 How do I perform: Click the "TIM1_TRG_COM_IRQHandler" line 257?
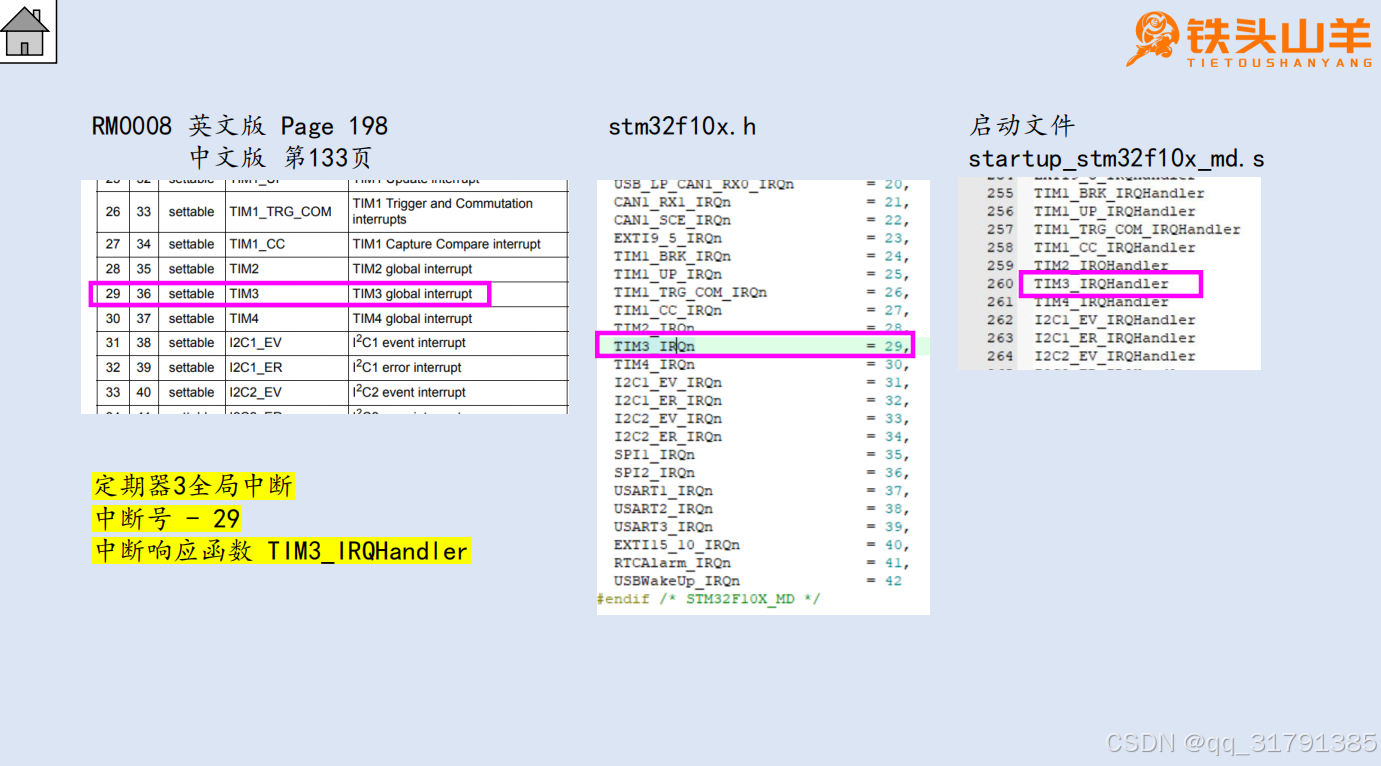tap(1137, 229)
